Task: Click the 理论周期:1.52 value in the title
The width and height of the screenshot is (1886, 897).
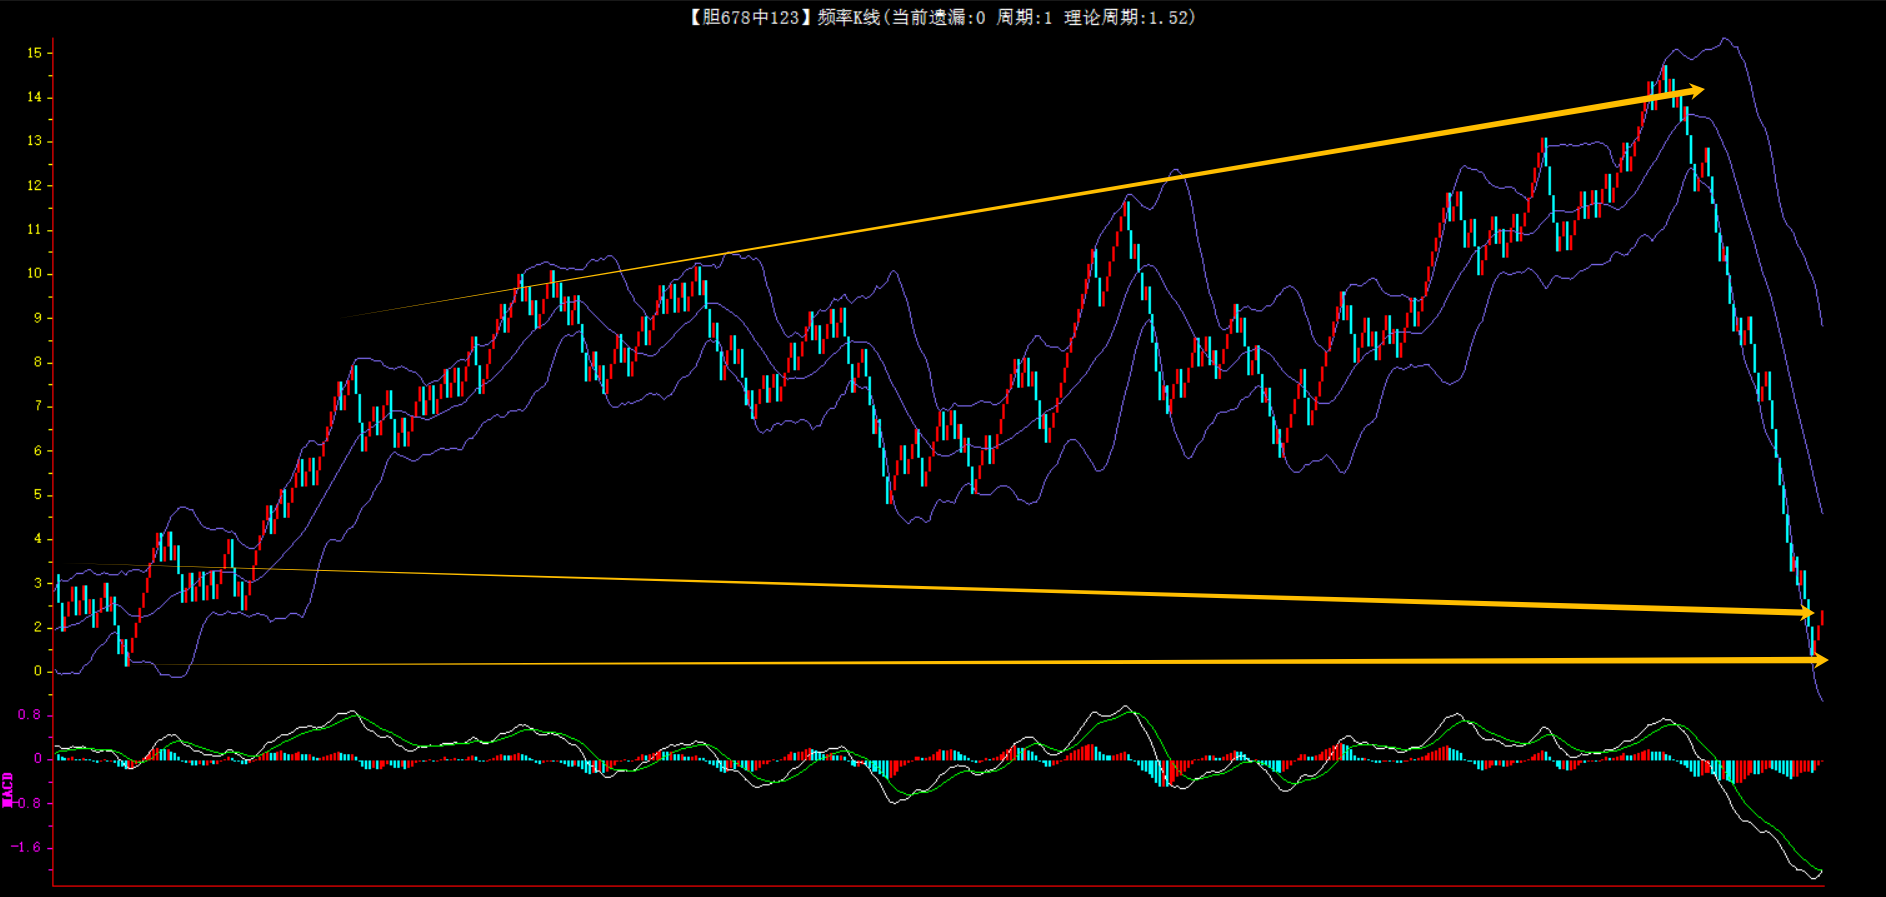Action: tap(1126, 17)
